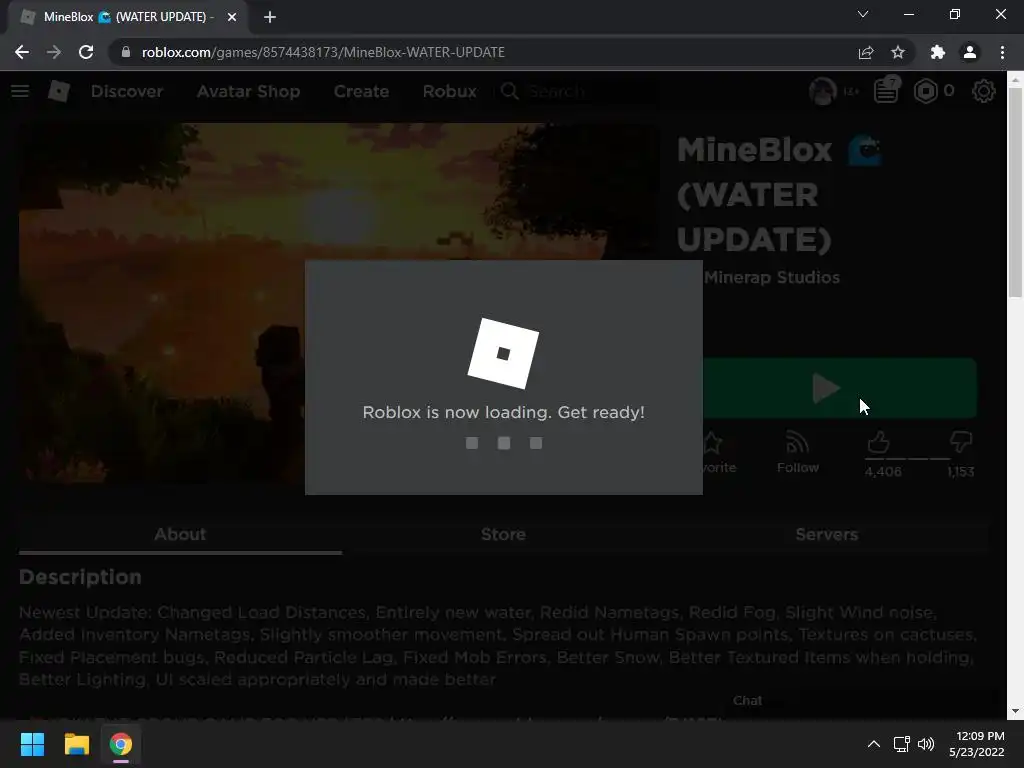Click the 4,406 likes count
Viewport: 1024px width, 768px height.
[x=883, y=472]
